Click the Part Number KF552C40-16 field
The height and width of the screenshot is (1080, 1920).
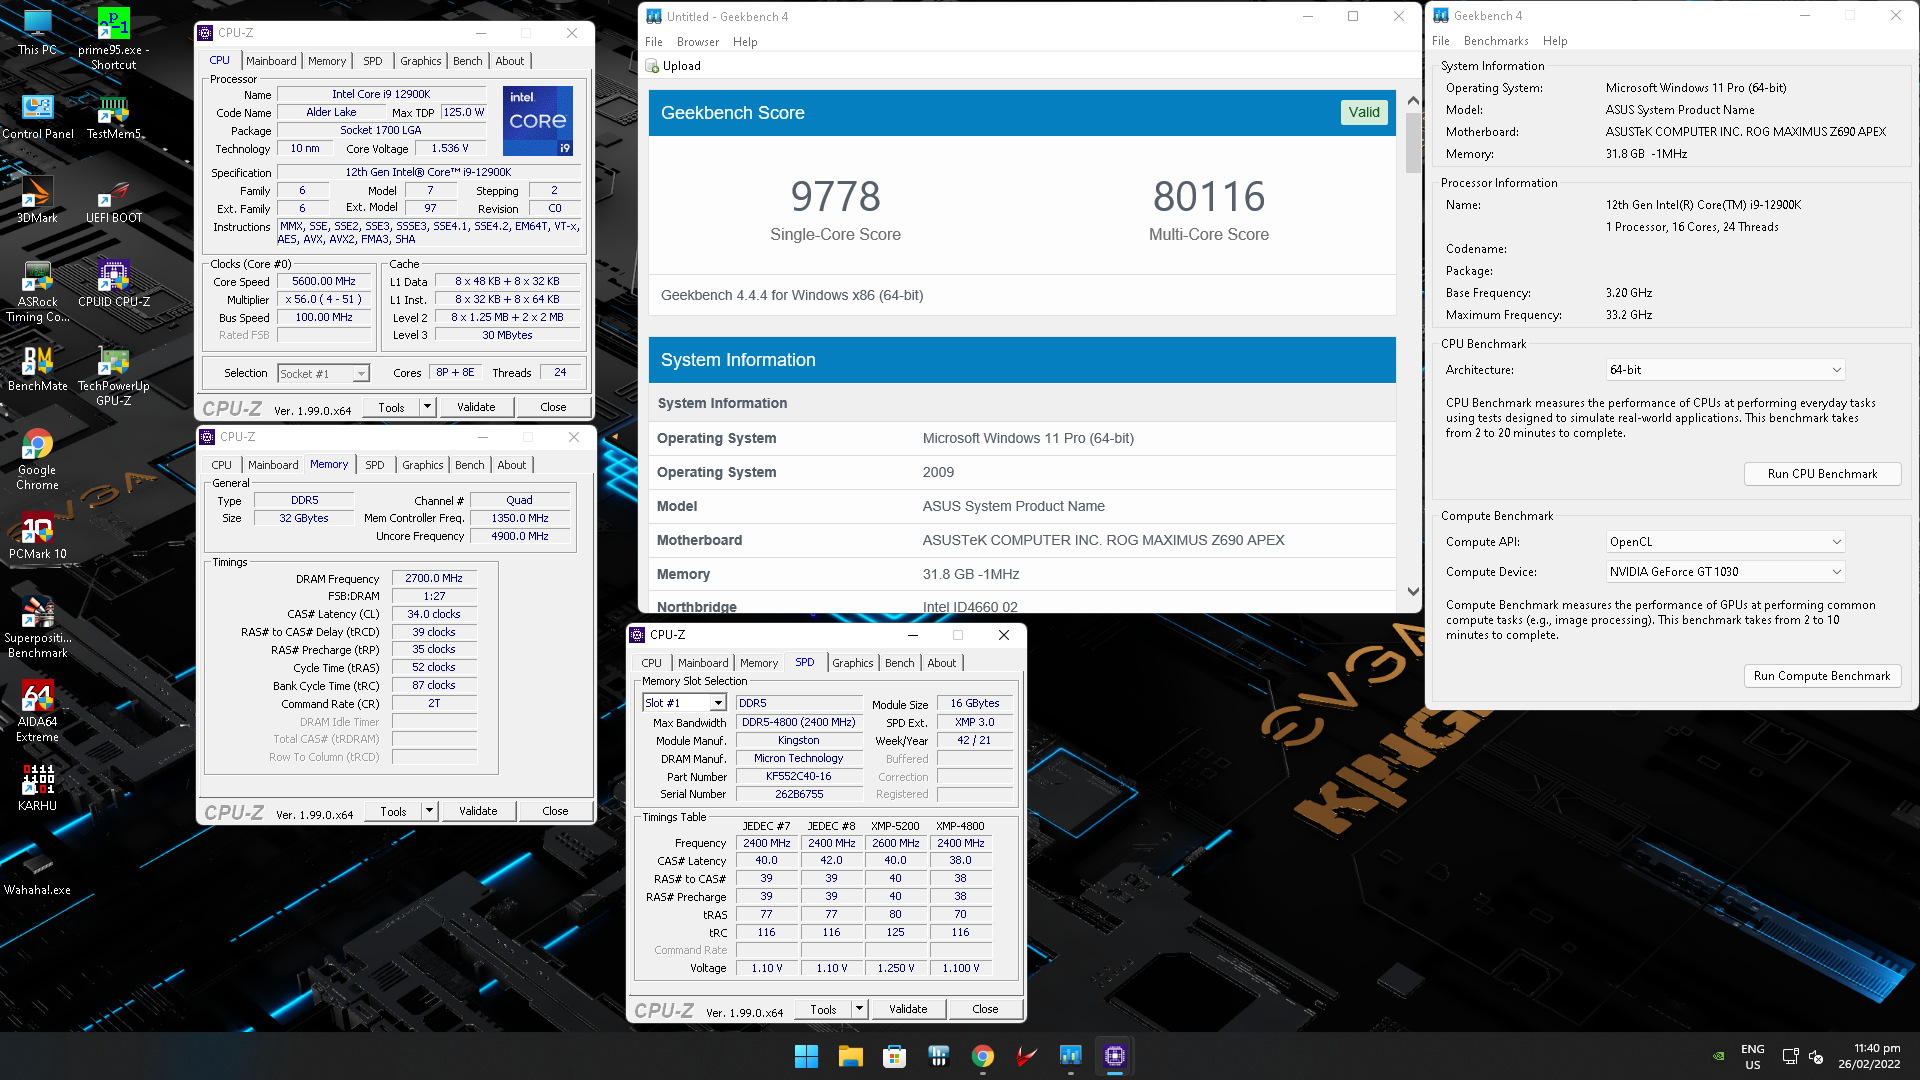798,777
